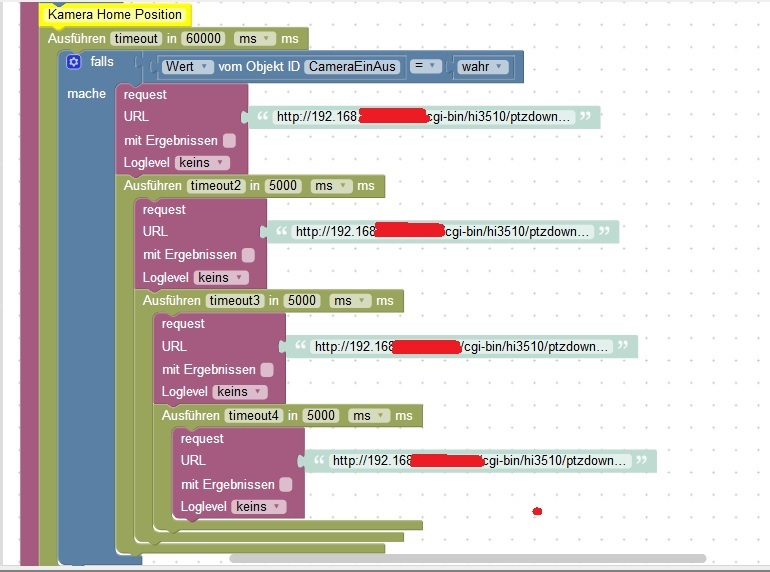Screen dimensions: 770x572
Task: Edit the timeout4 name field
Action: point(254,415)
